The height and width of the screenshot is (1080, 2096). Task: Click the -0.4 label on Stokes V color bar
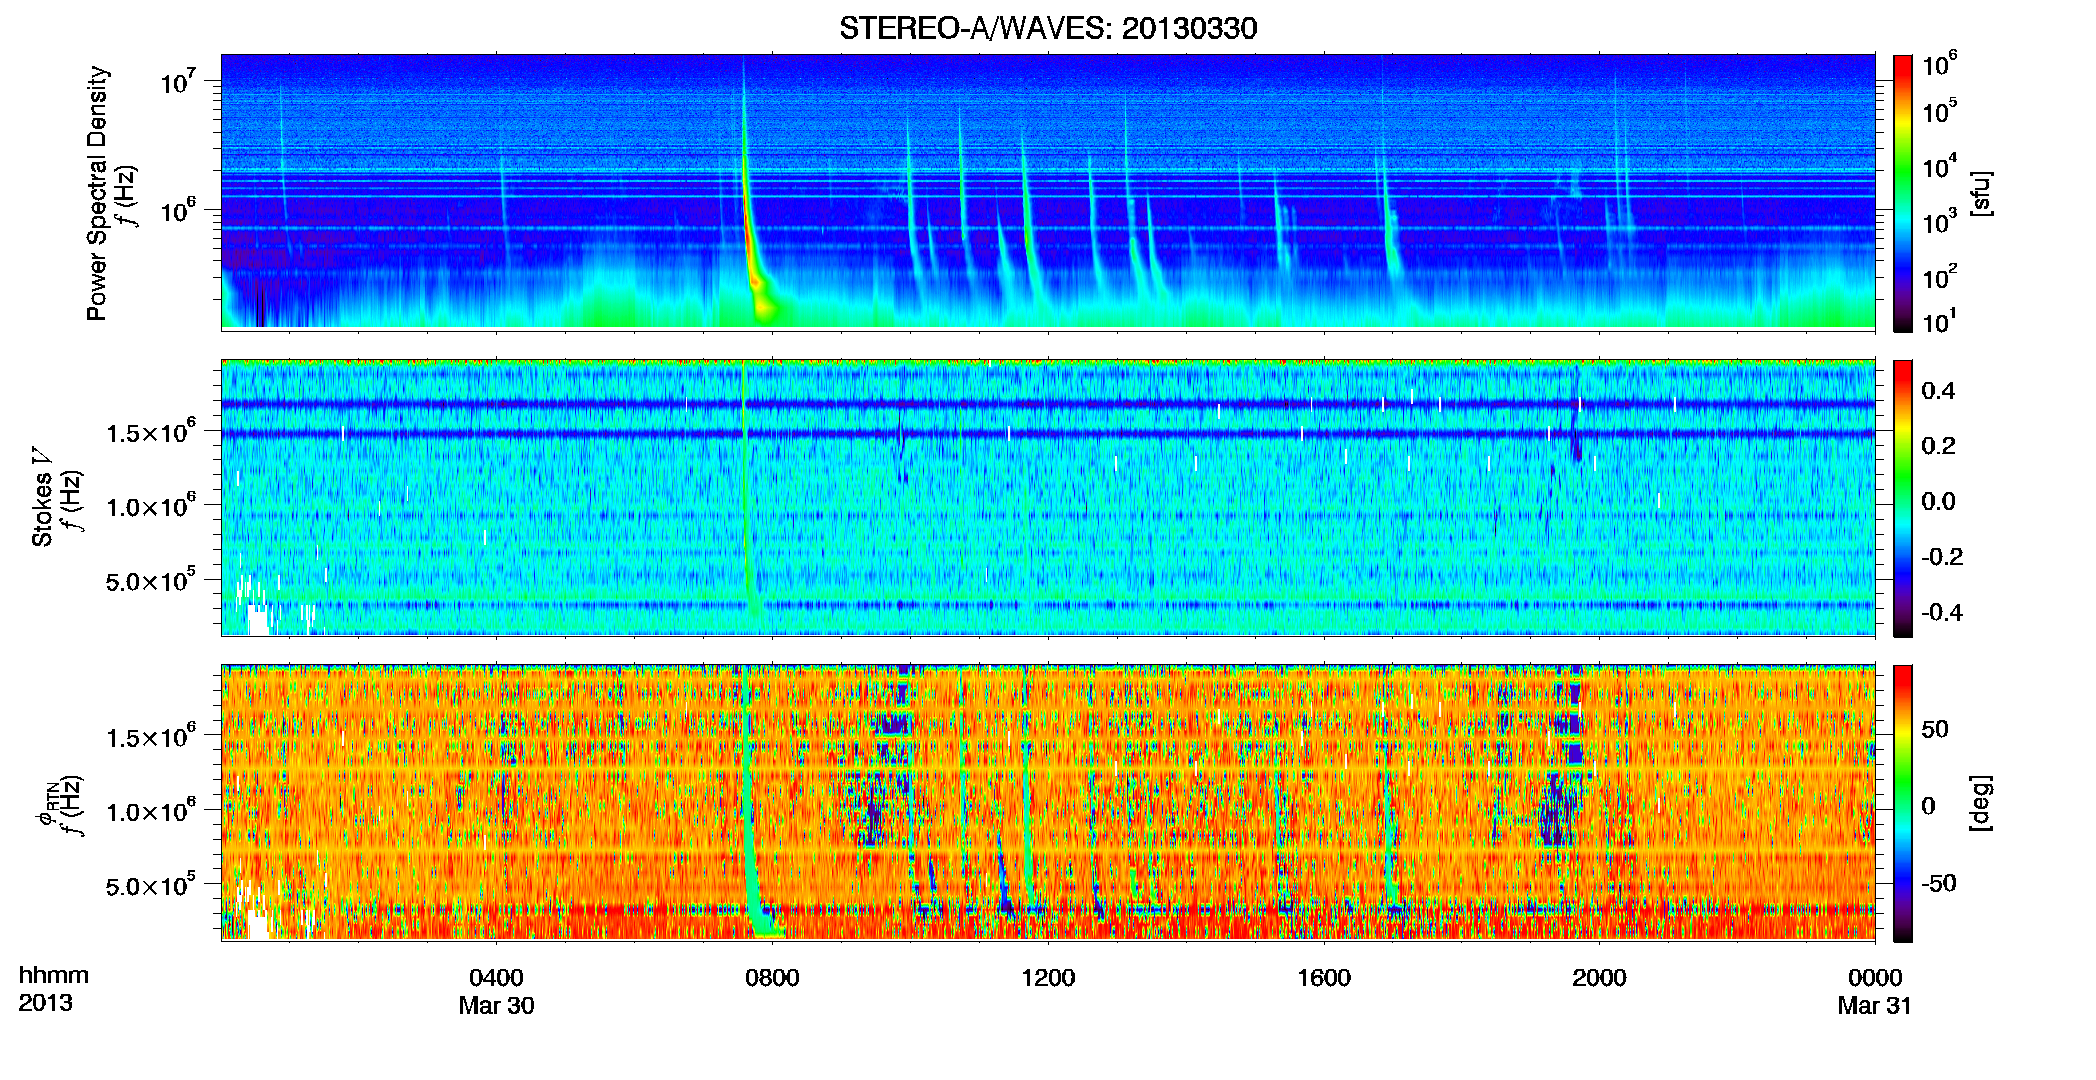[1943, 612]
